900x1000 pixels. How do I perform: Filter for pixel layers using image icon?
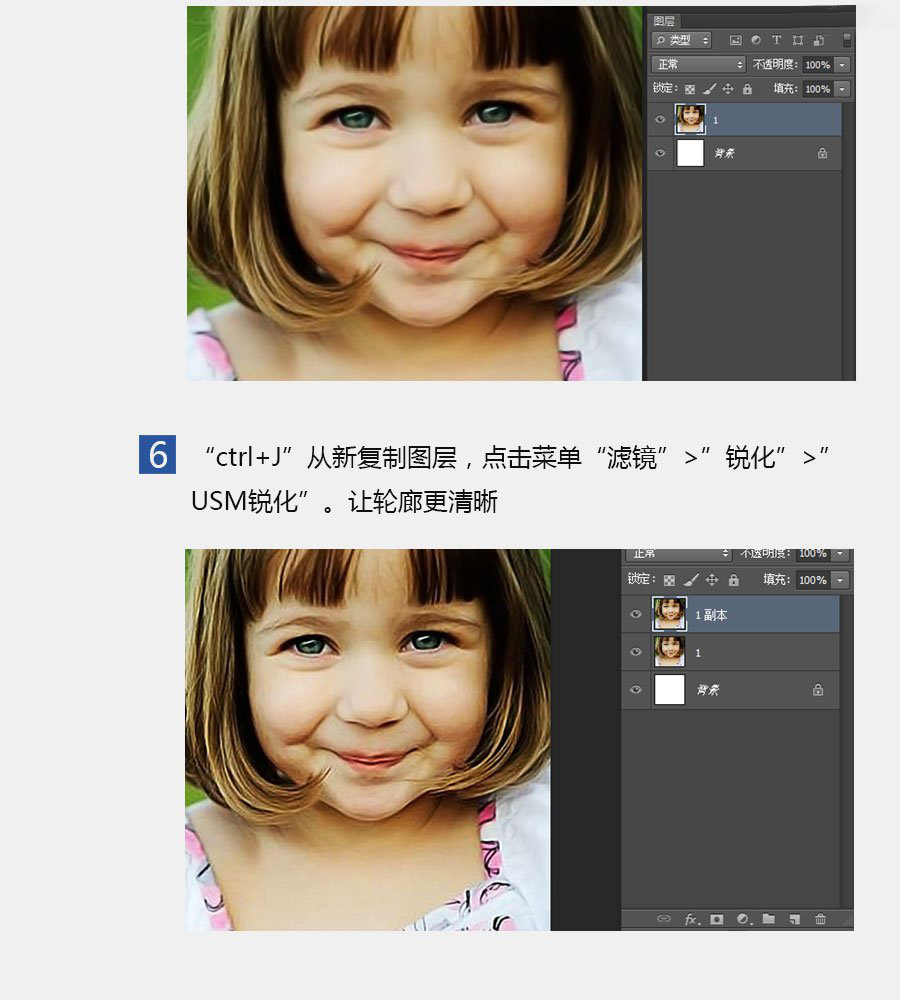pos(735,40)
